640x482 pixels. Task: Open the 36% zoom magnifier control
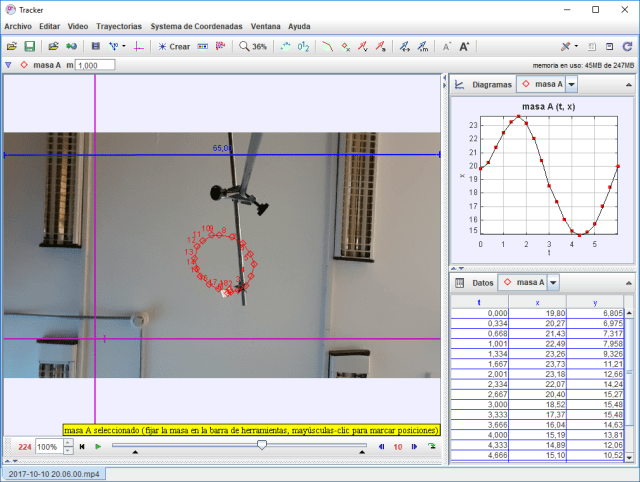[x=253, y=46]
